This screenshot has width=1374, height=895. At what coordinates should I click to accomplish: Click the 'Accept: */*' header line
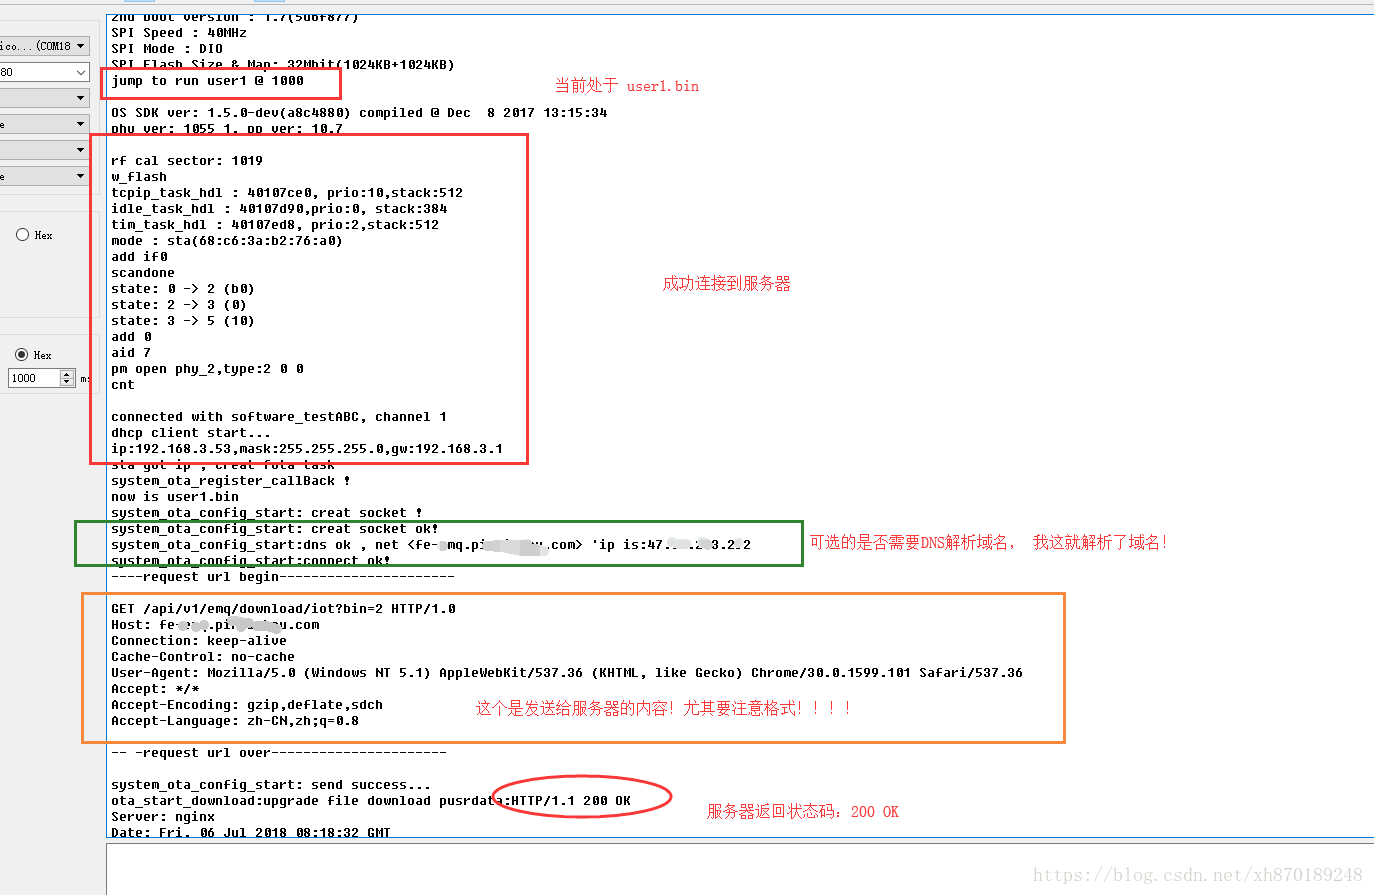coord(155,689)
